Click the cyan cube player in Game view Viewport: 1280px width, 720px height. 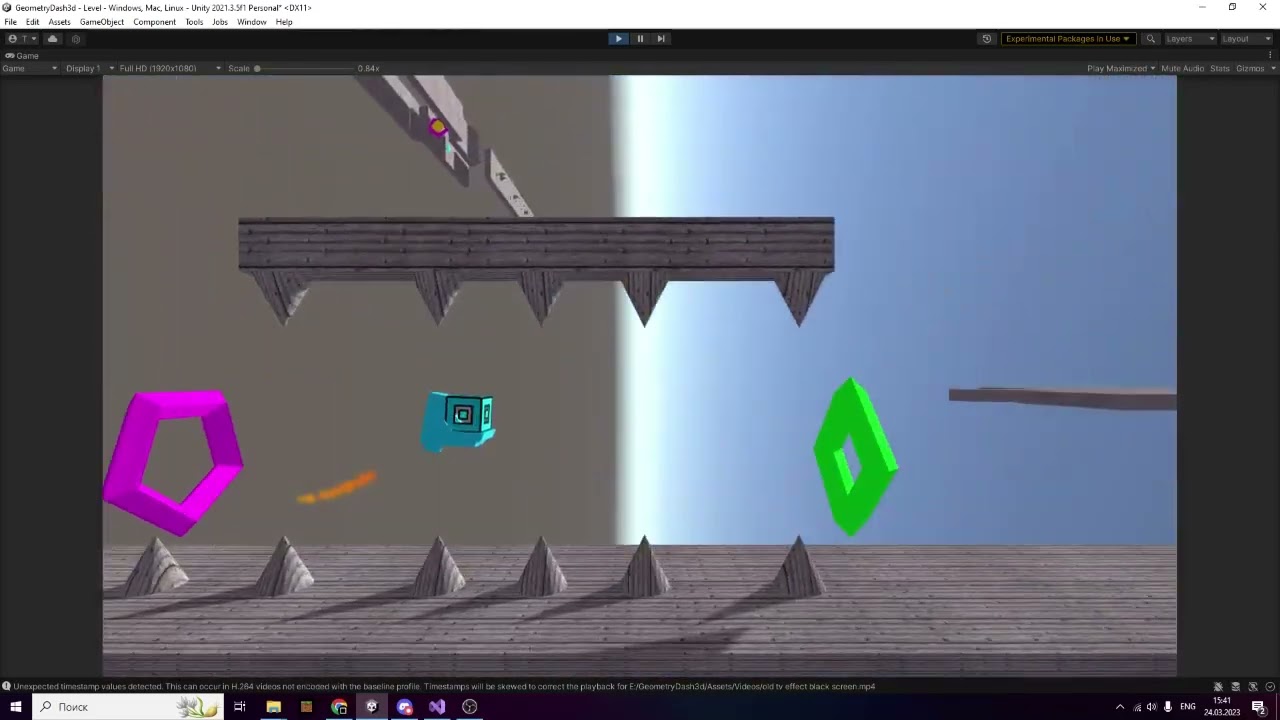[x=459, y=421]
